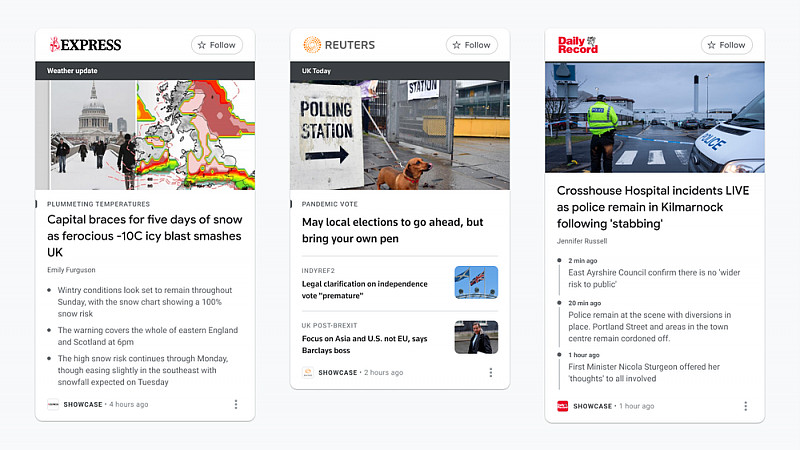The image size is (800, 450).
Task: Open the three-dot menu on Express card
Action: coord(236,405)
